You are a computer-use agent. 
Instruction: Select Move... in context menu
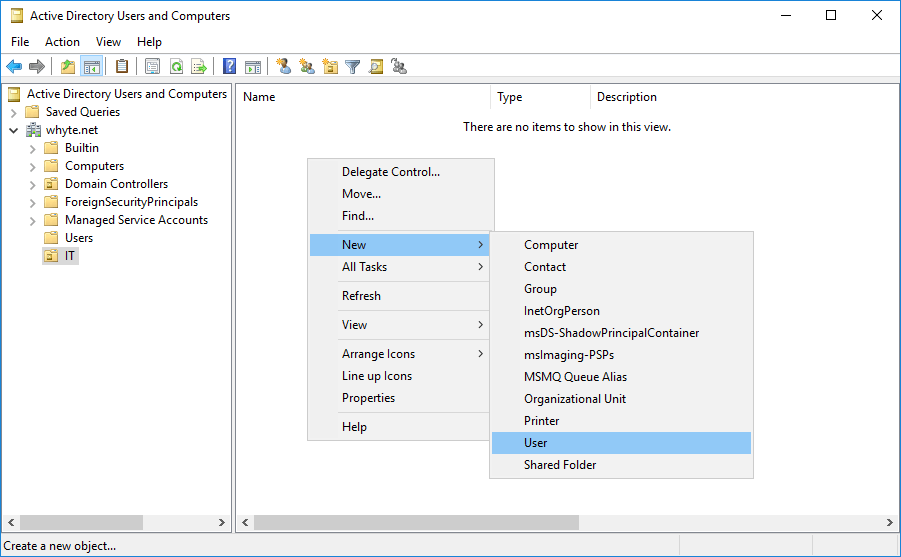[401, 194]
